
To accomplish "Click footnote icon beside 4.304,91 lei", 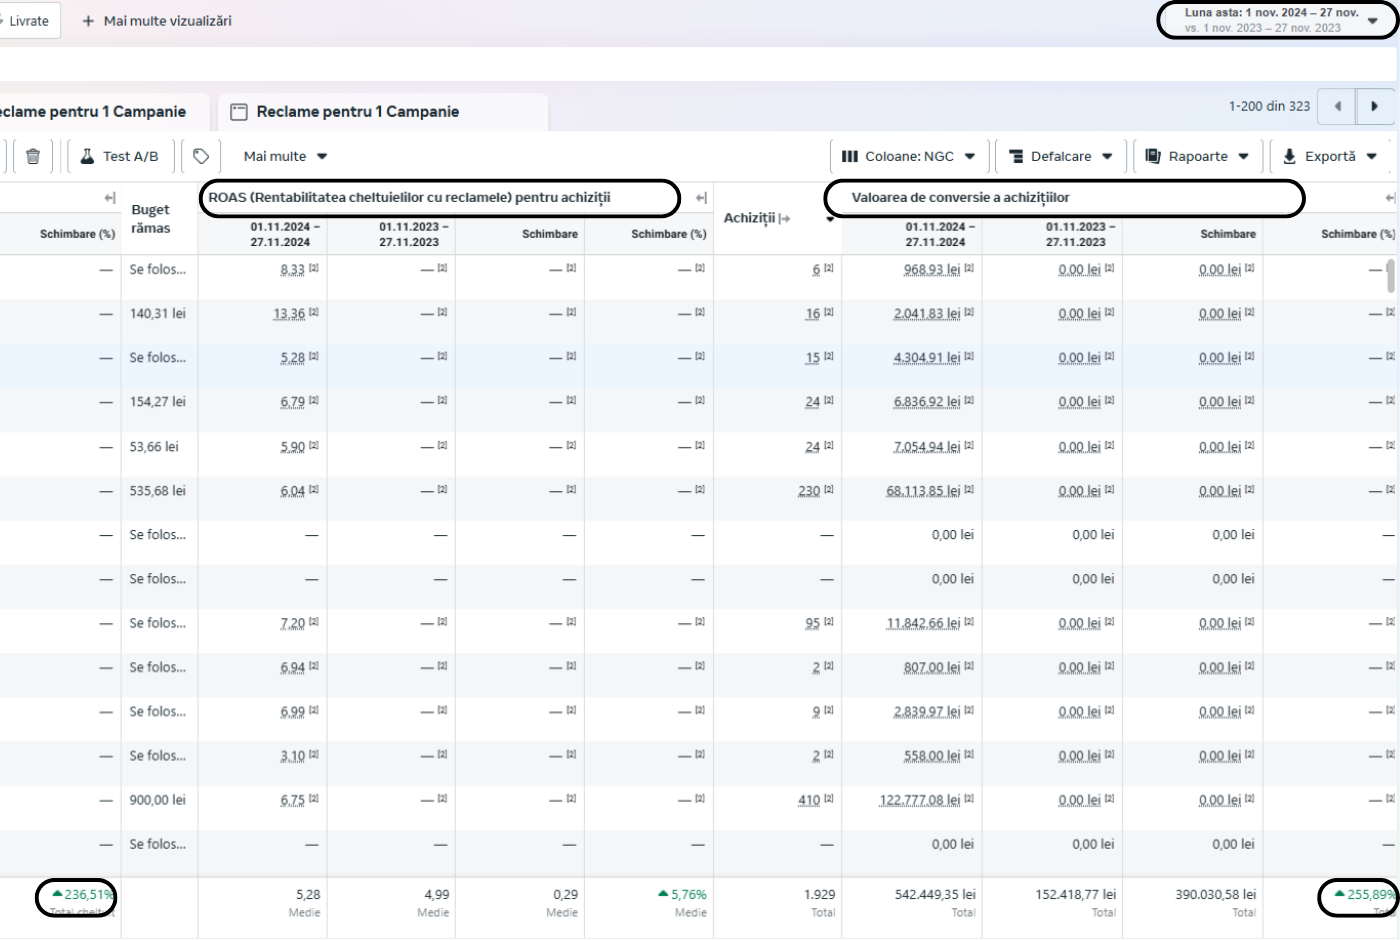I will tap(969, 356).
